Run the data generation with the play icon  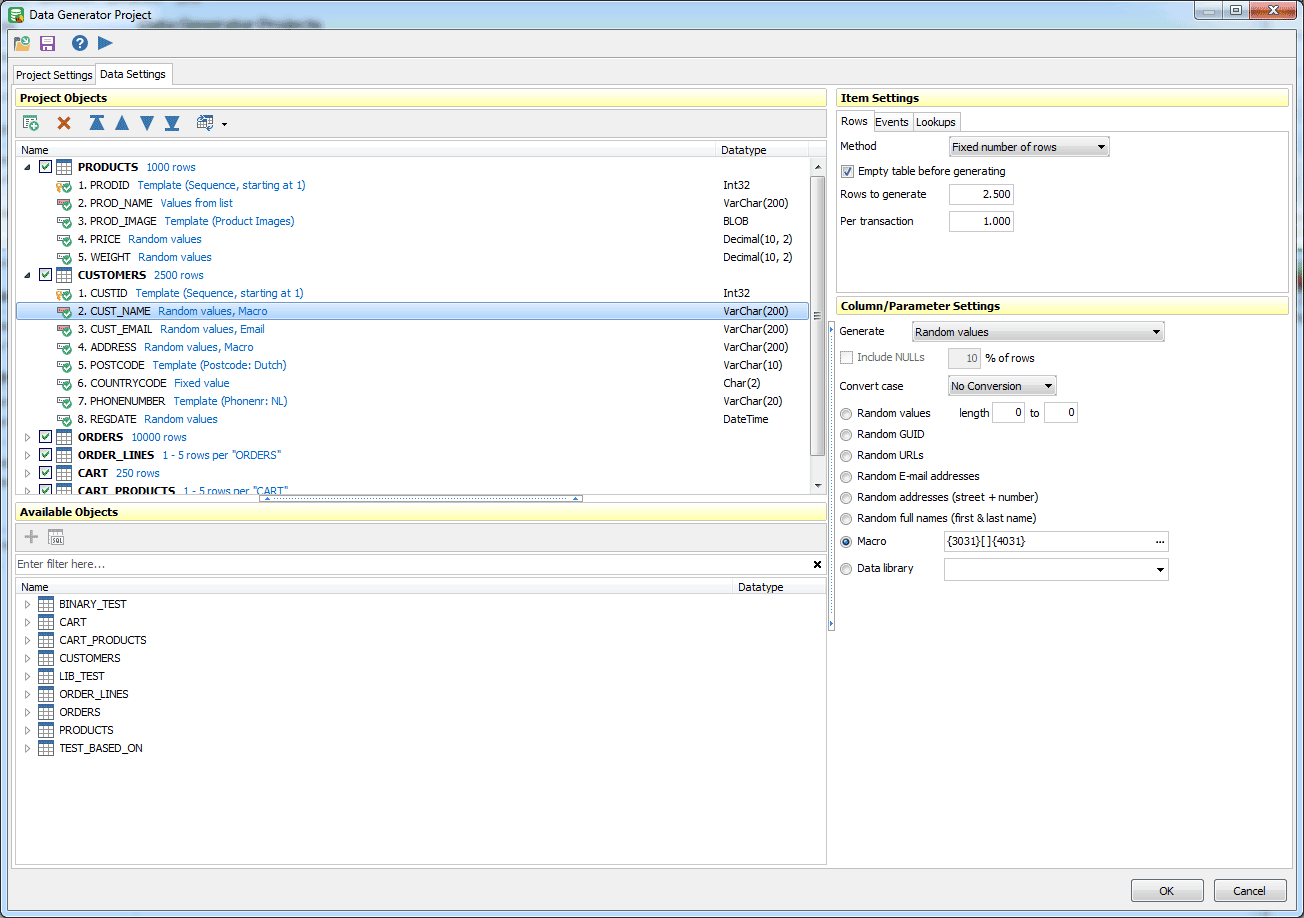click(x=105, y=43)
